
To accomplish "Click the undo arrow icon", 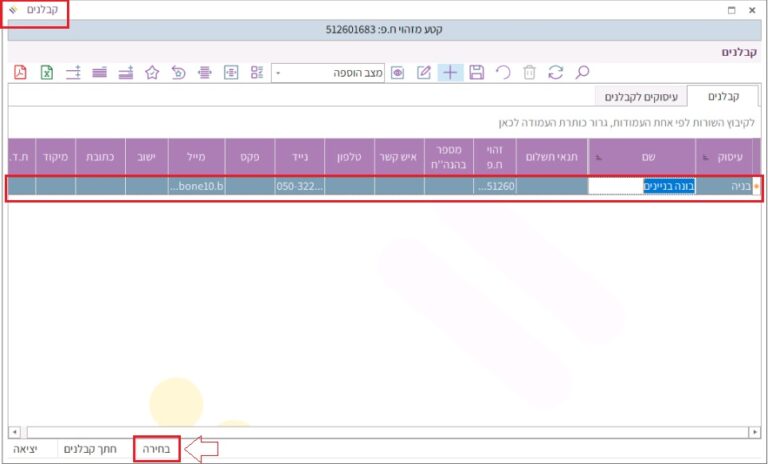I will 503,72.
